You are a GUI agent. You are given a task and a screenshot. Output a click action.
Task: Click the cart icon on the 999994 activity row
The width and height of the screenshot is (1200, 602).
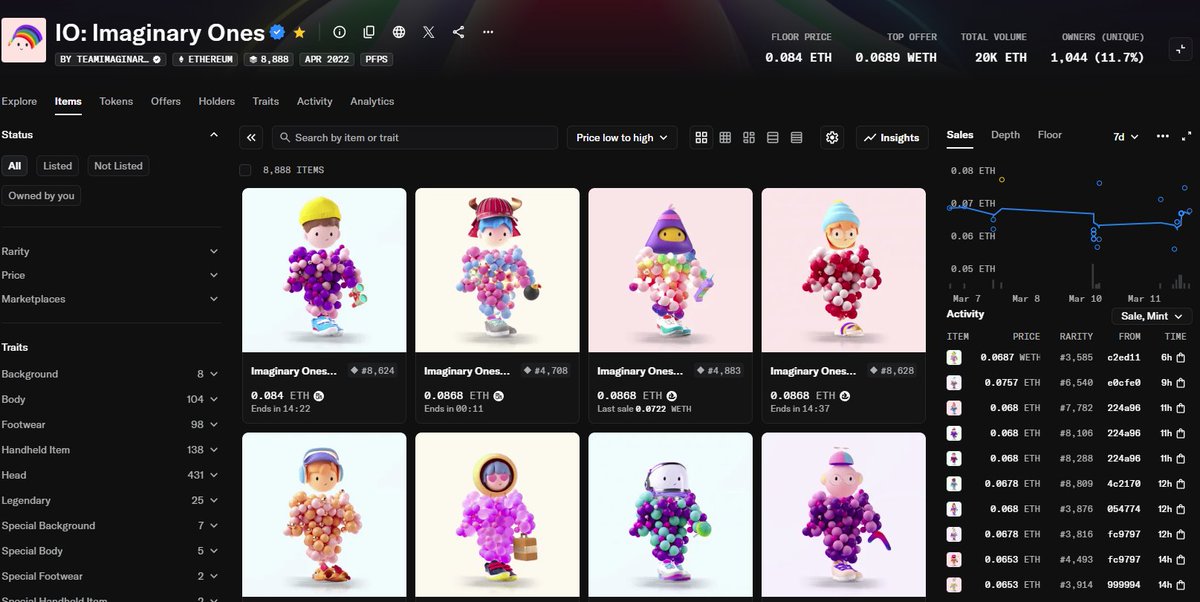(x=1181, y=585)
